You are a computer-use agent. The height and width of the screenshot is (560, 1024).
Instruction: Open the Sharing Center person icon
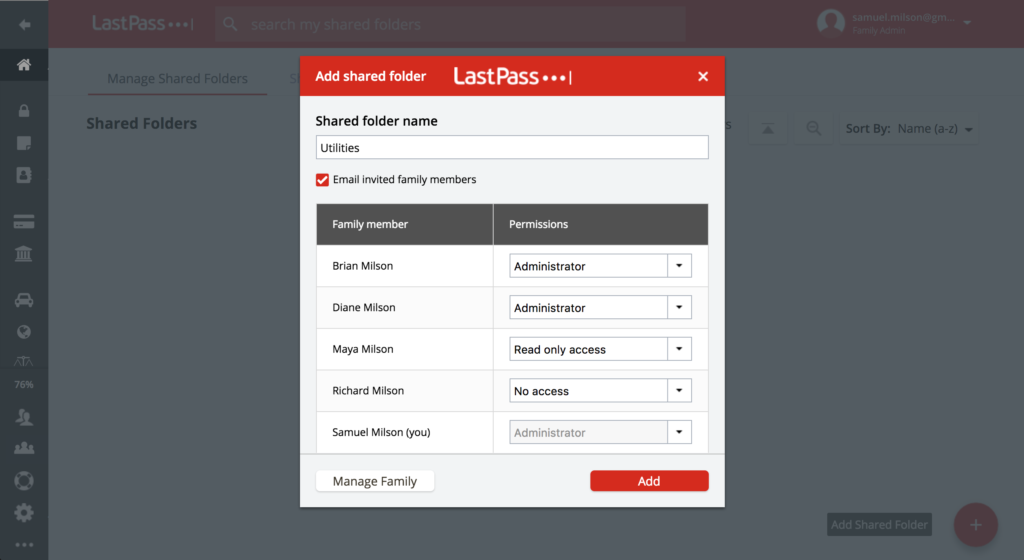(24, 416)
